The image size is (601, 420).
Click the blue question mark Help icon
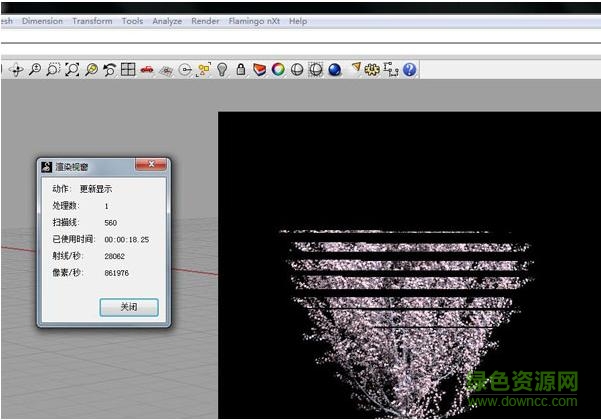tap(409, 70)
